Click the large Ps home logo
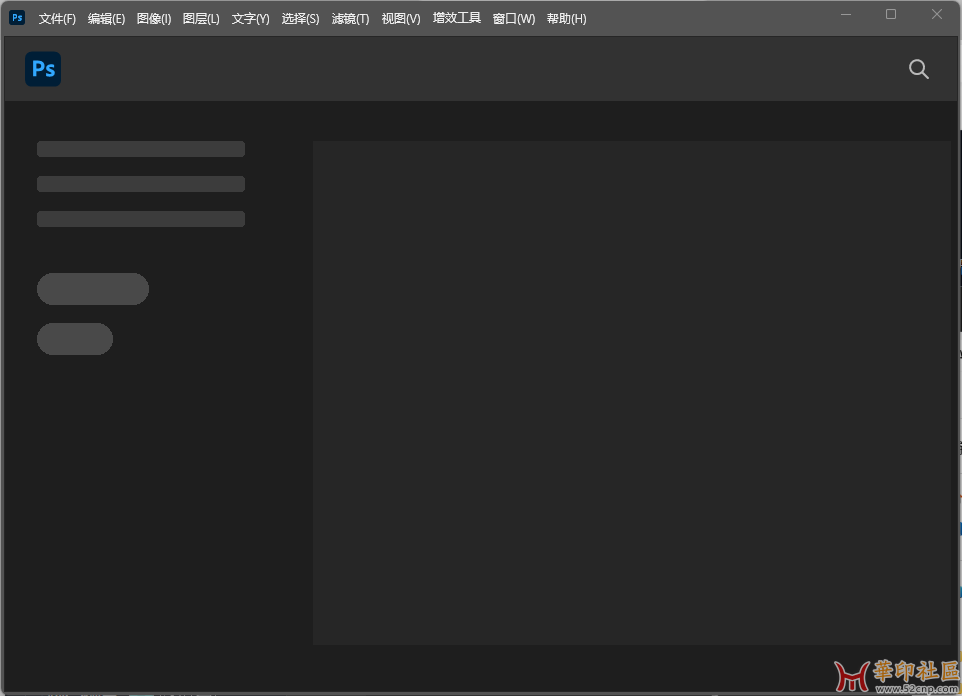 43,69
